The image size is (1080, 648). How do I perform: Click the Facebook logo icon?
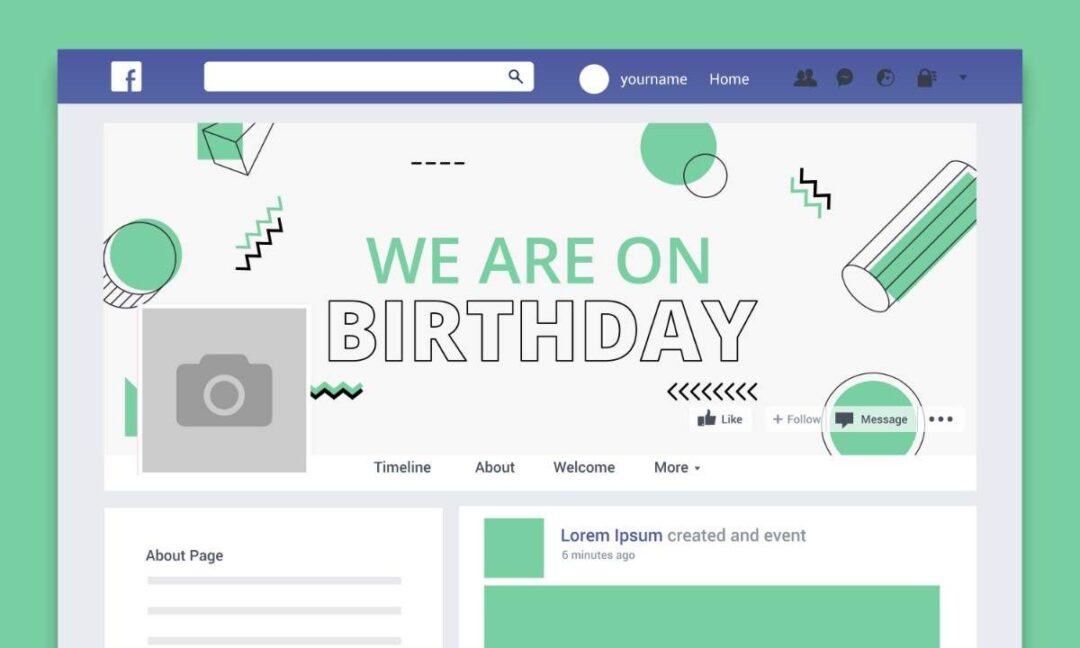(x=126, y=76)
